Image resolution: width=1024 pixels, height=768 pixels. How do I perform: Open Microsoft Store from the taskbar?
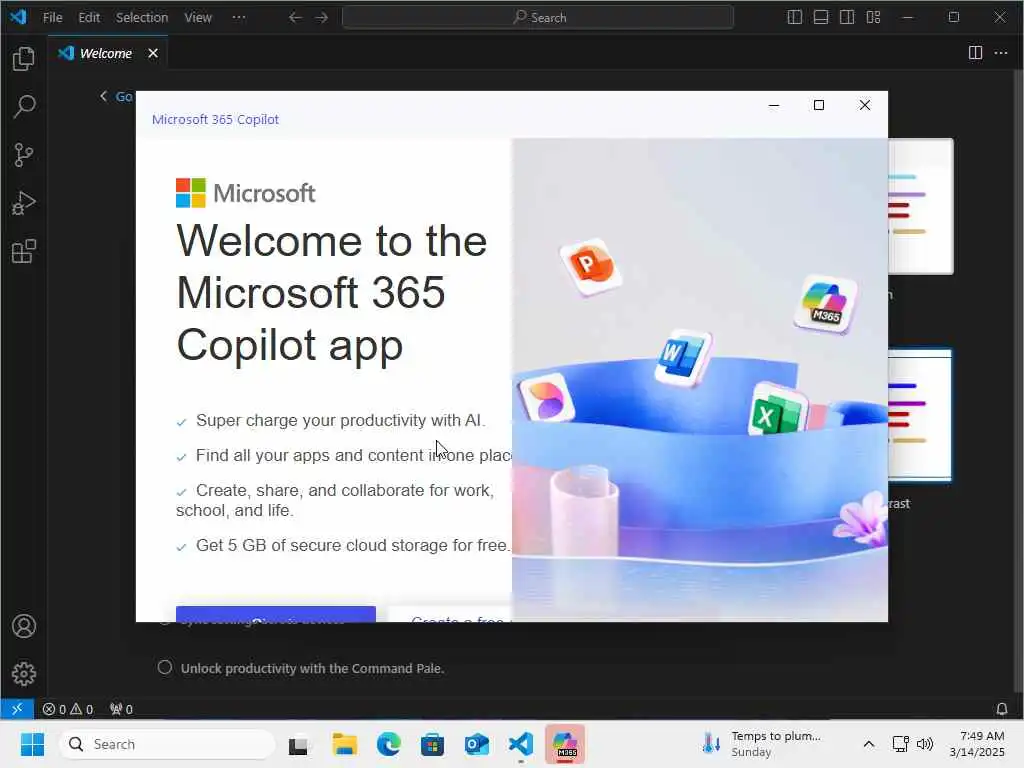432,744
